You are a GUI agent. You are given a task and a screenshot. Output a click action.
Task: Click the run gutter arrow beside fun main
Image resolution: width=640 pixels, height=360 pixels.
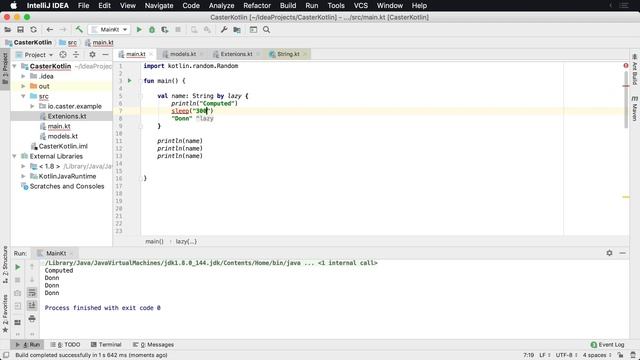[130, 81]
